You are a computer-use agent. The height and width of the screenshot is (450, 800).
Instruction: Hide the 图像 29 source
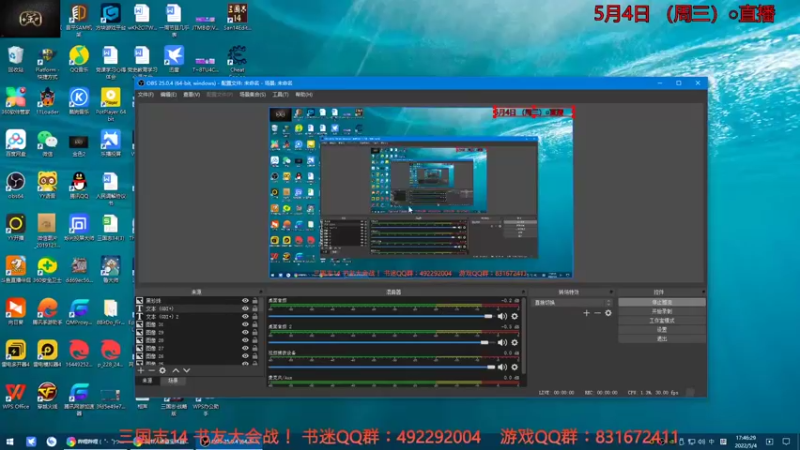(x=245, y=332)
